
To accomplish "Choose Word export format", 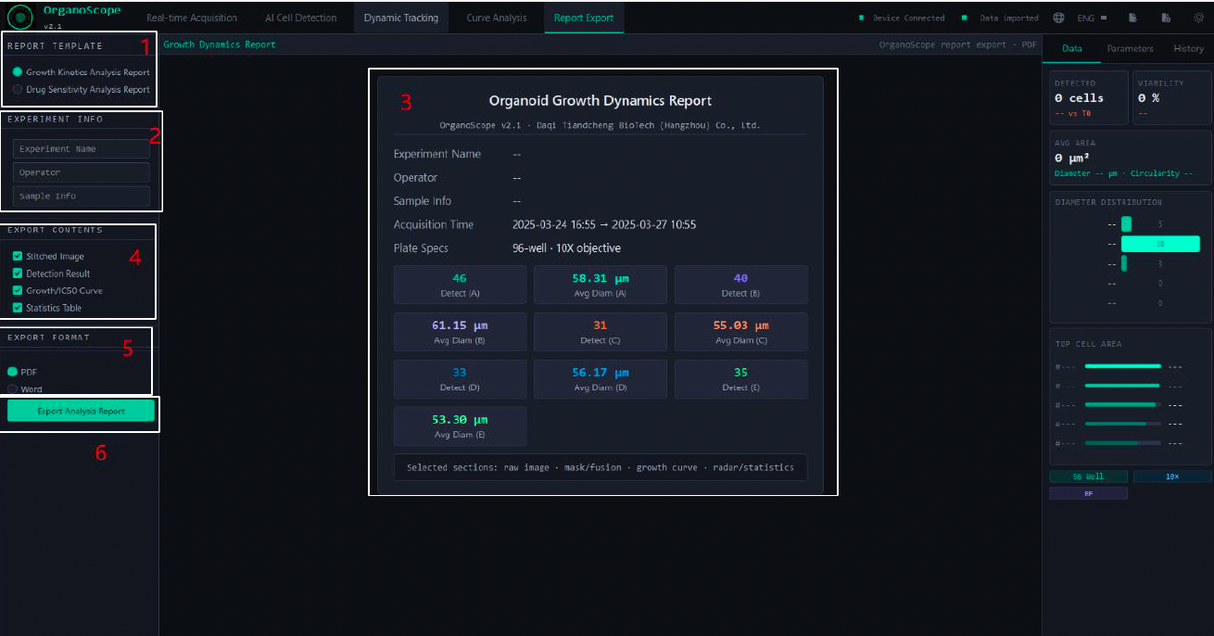I will (x=25, y=389).
